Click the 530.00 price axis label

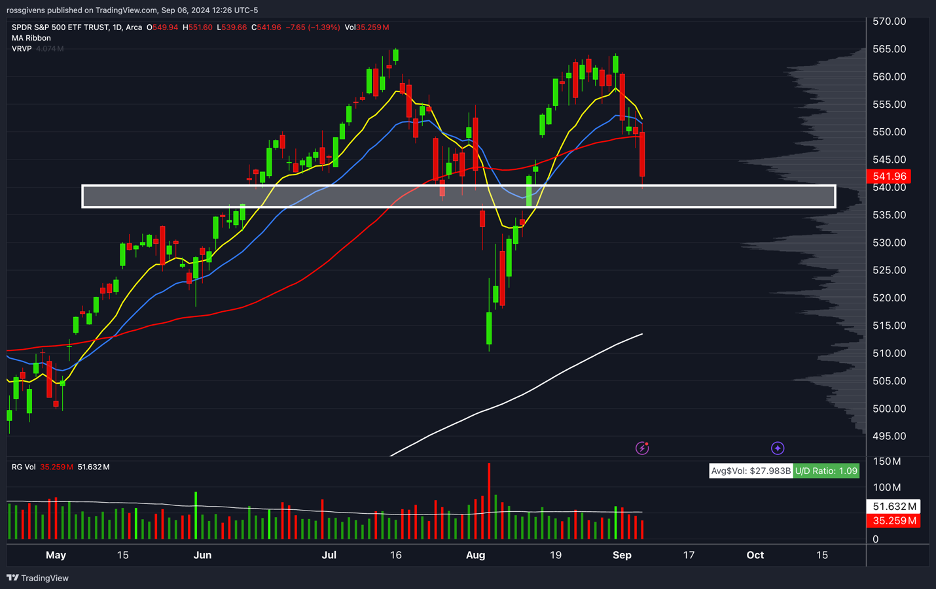(889, 242)
